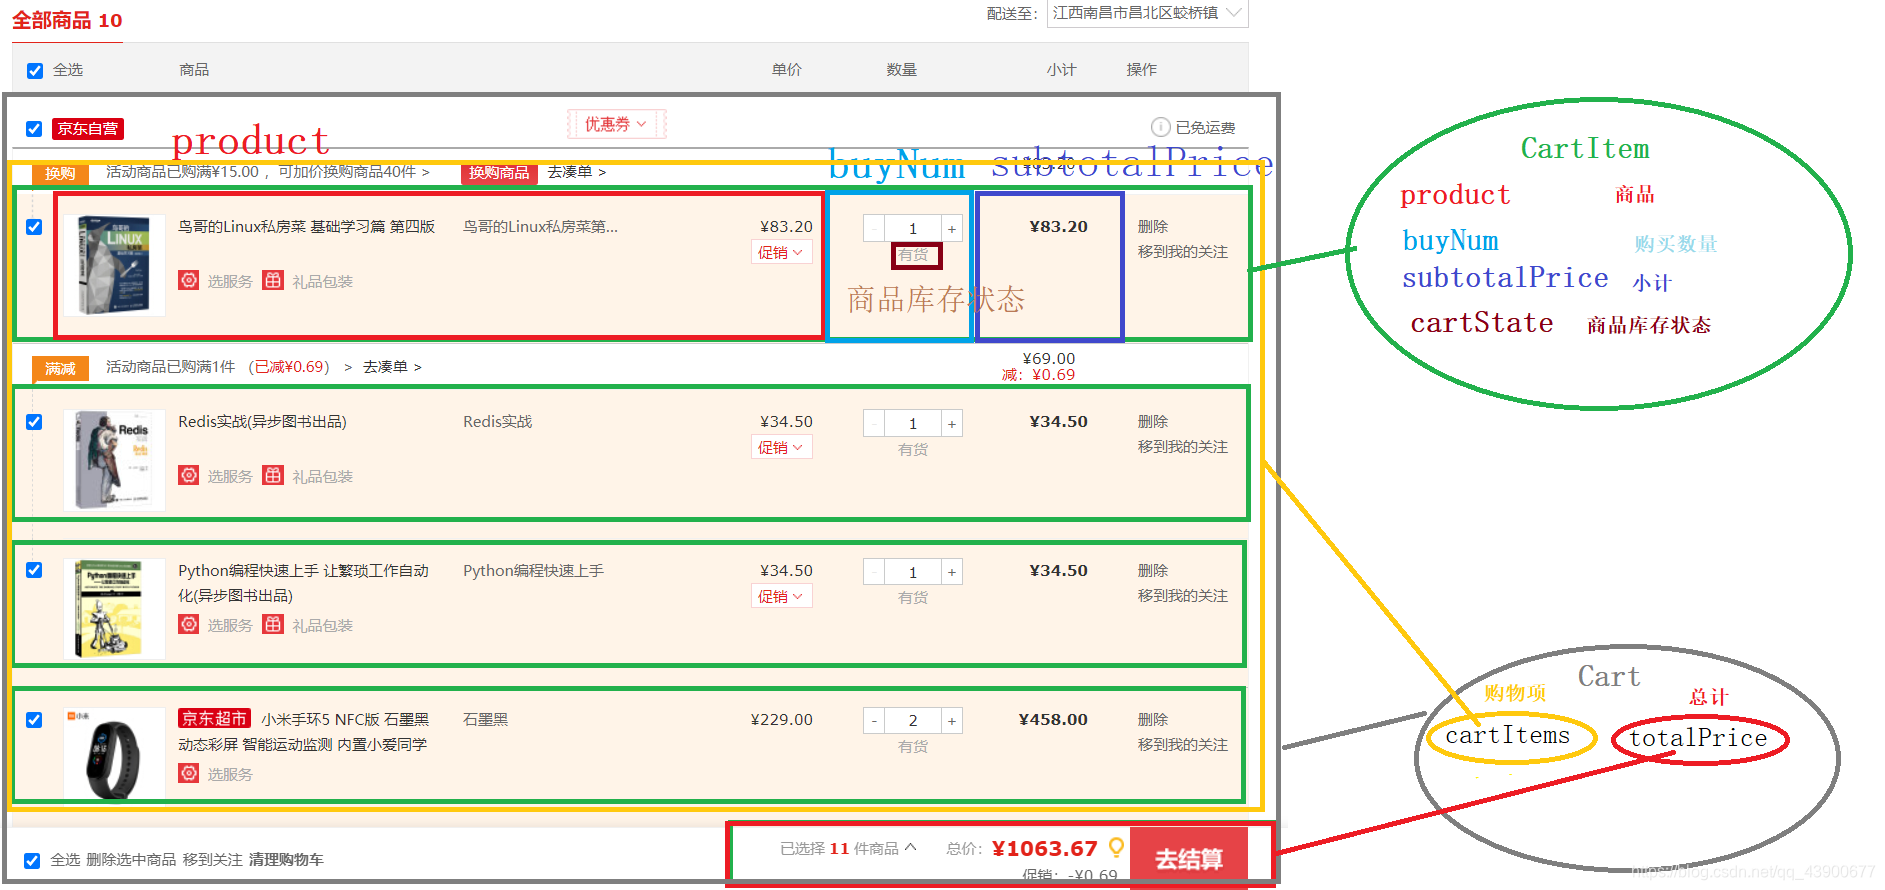This screenshot has height=890, width=1885.
Task: Click the 换购商品 red button
Action: (499, 173)
